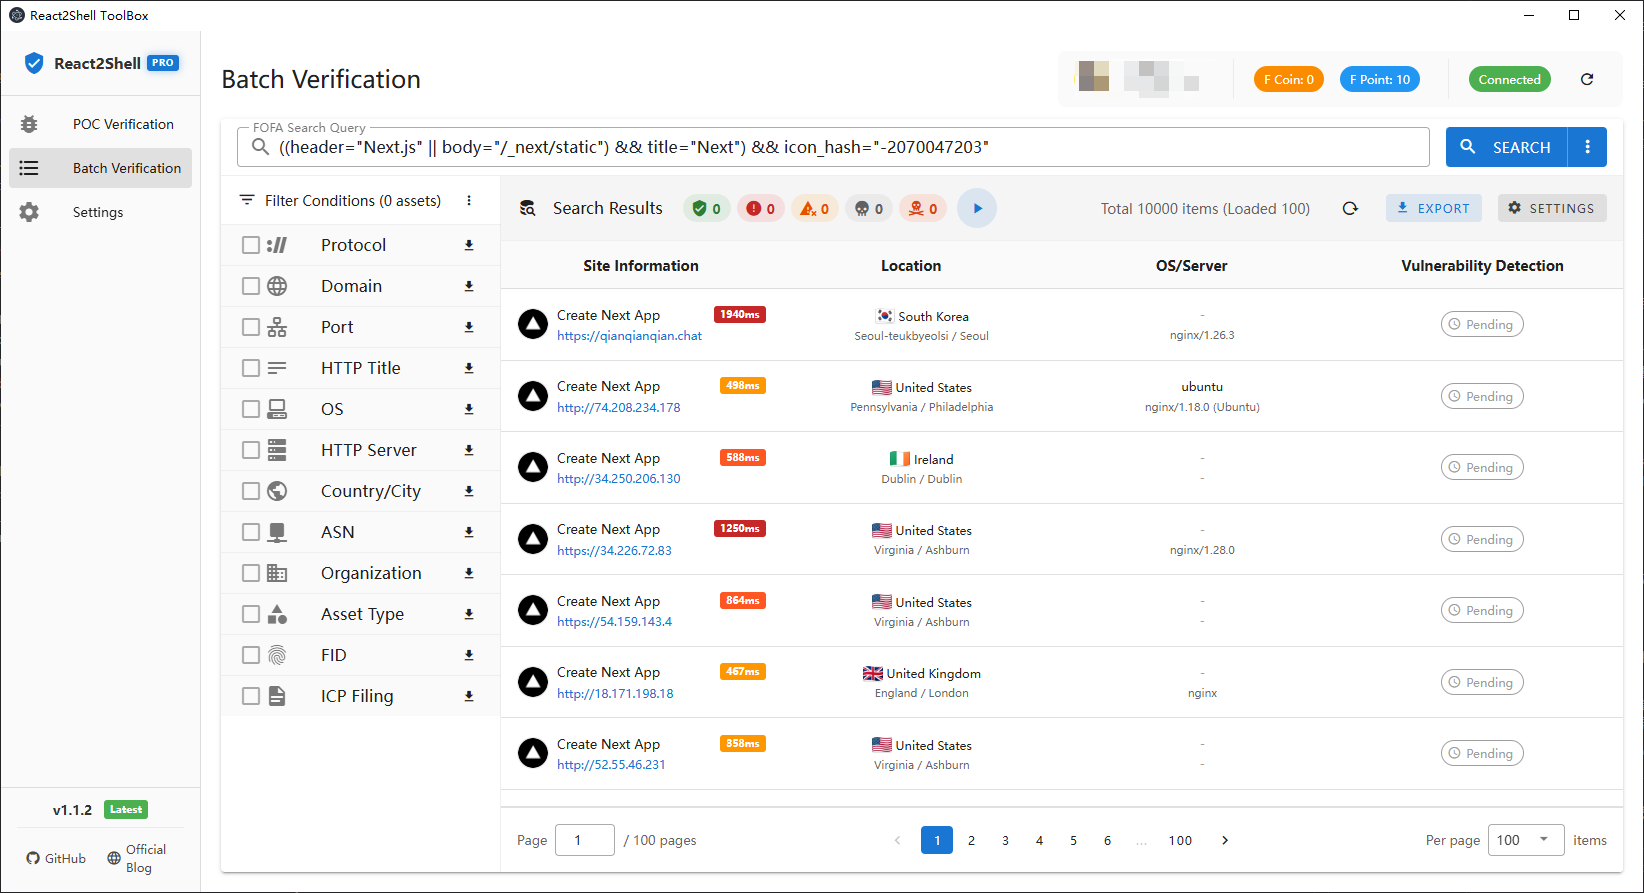Focus the FOFA Search Query field
This screenshot has height=893, width=1644.
click(833, 147)
